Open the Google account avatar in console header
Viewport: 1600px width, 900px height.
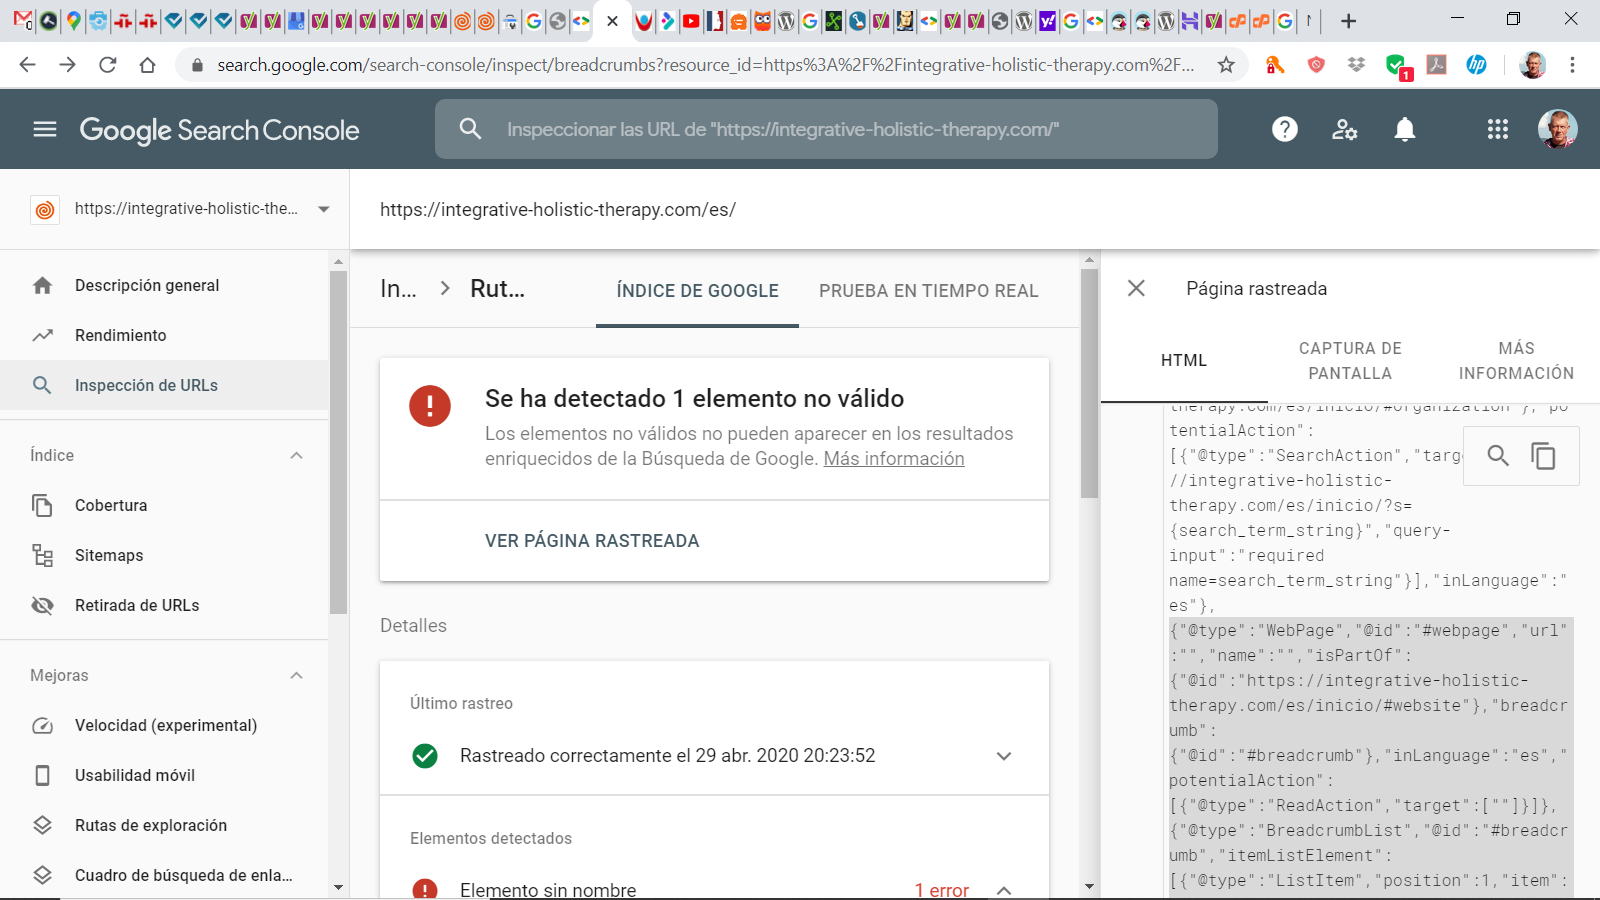click(1557, 129)
